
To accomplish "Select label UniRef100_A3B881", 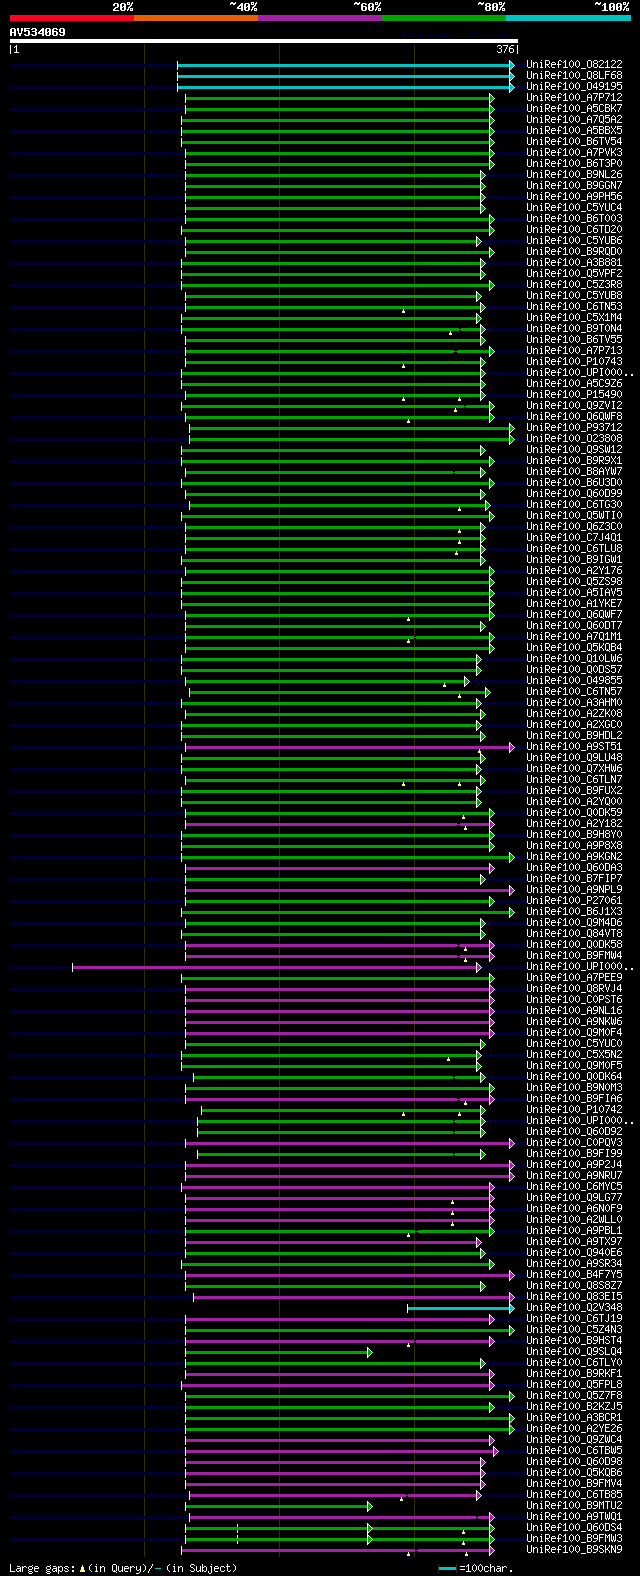I will coord(574,262).
